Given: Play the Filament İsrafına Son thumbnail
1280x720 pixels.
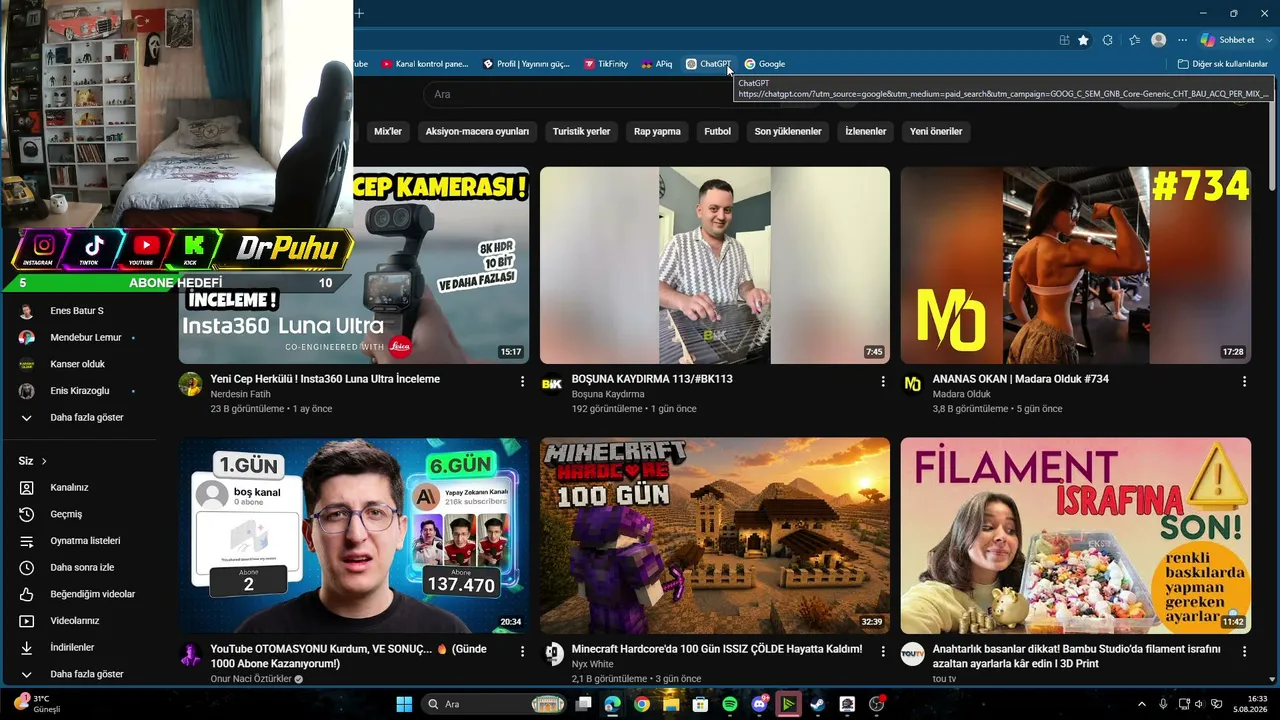Looking at the screenshot, I should coord(1076,535).
